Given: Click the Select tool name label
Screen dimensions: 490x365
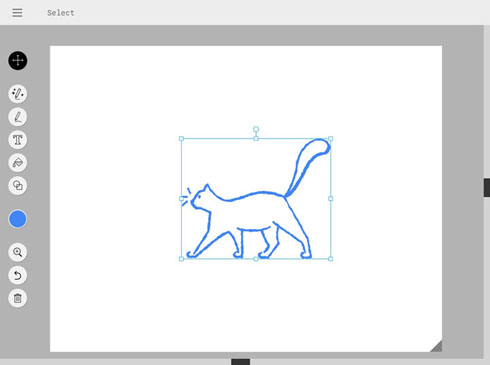Looking at the screenshot, I should [x=61, y=13].
